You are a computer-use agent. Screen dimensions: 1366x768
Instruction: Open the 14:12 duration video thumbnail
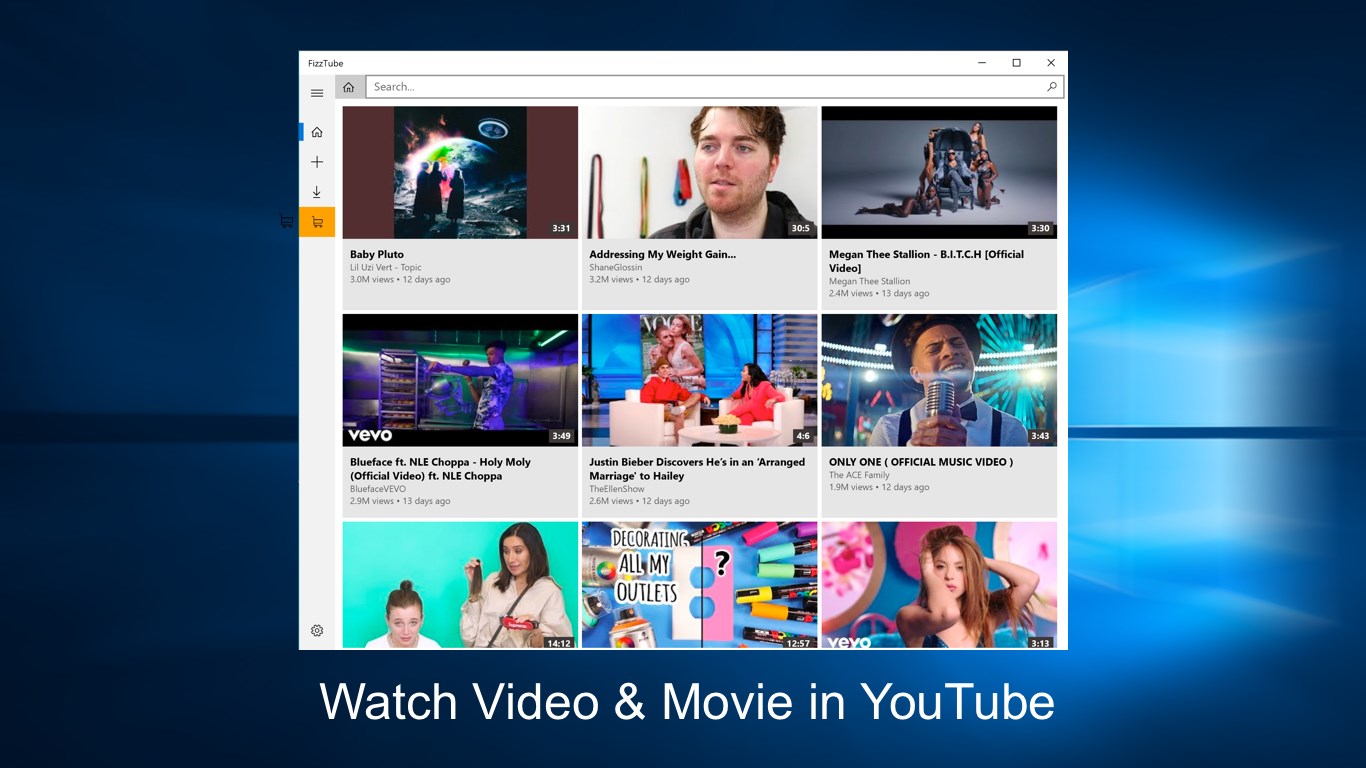pyautogui.click(x=460, y=585)
